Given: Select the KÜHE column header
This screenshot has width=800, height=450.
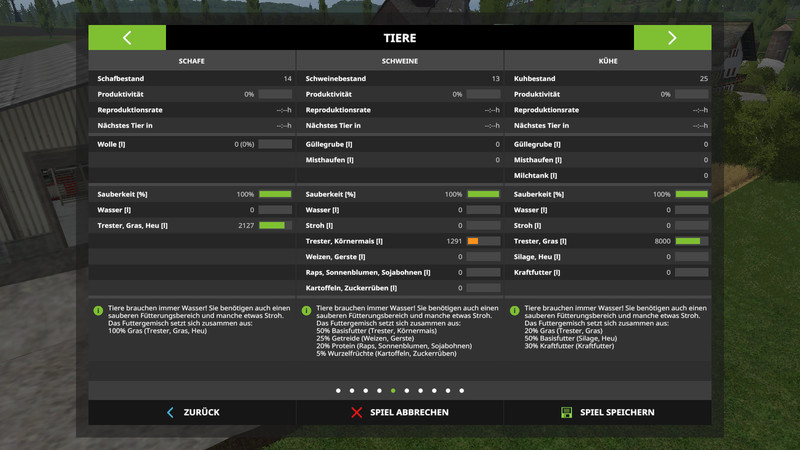Looking at the screenshot, I should click(608, 61).
